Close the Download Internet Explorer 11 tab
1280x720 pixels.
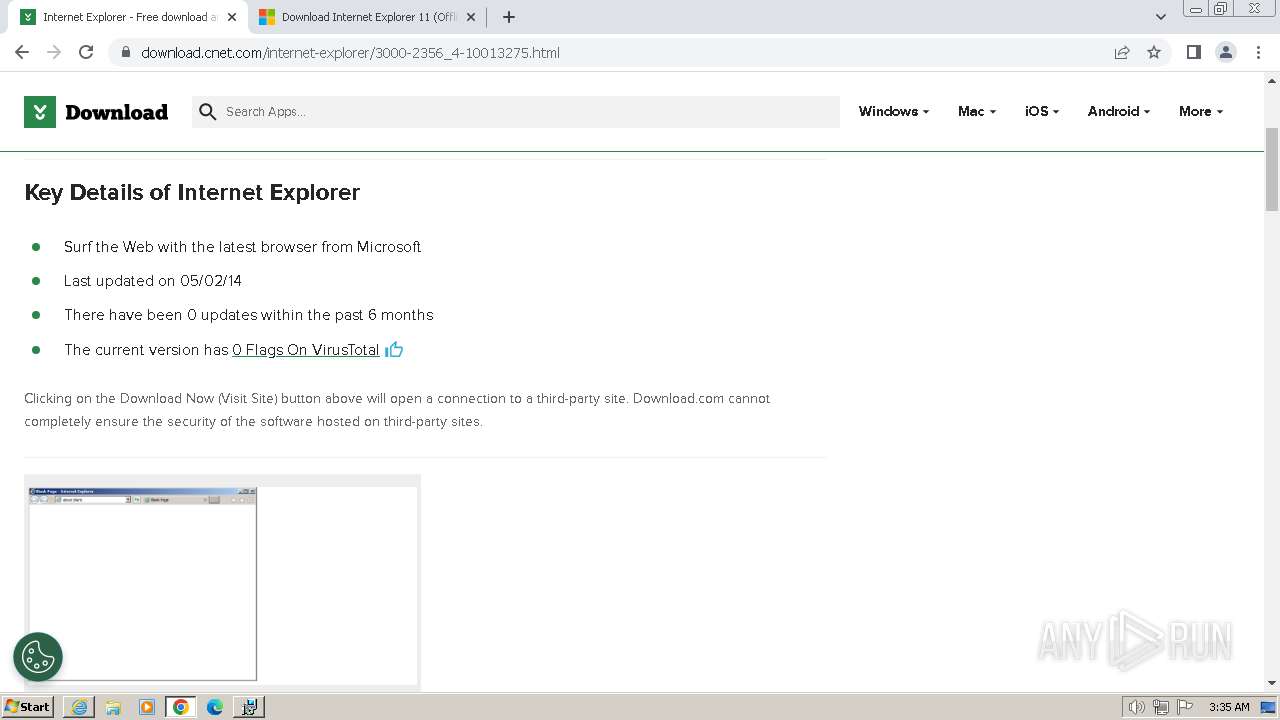coord(471,17)
